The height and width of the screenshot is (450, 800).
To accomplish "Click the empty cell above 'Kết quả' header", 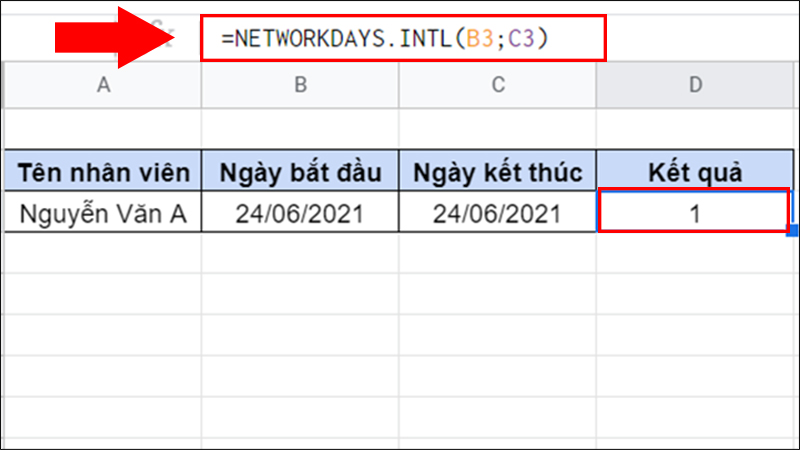I will (x=696, y=128).
